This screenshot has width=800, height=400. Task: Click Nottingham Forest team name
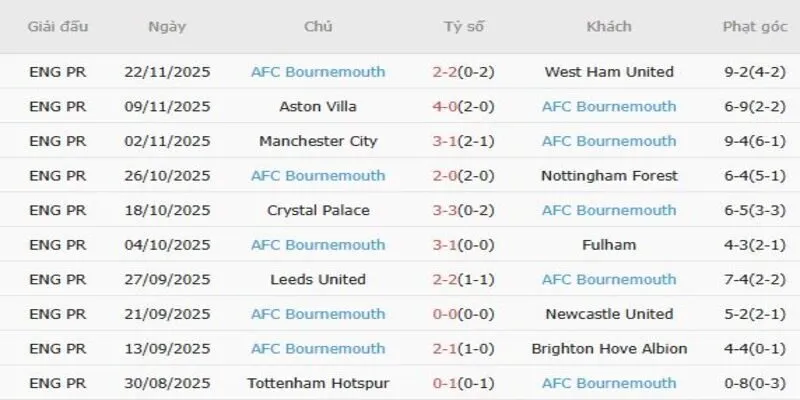[x=609, y=176]
